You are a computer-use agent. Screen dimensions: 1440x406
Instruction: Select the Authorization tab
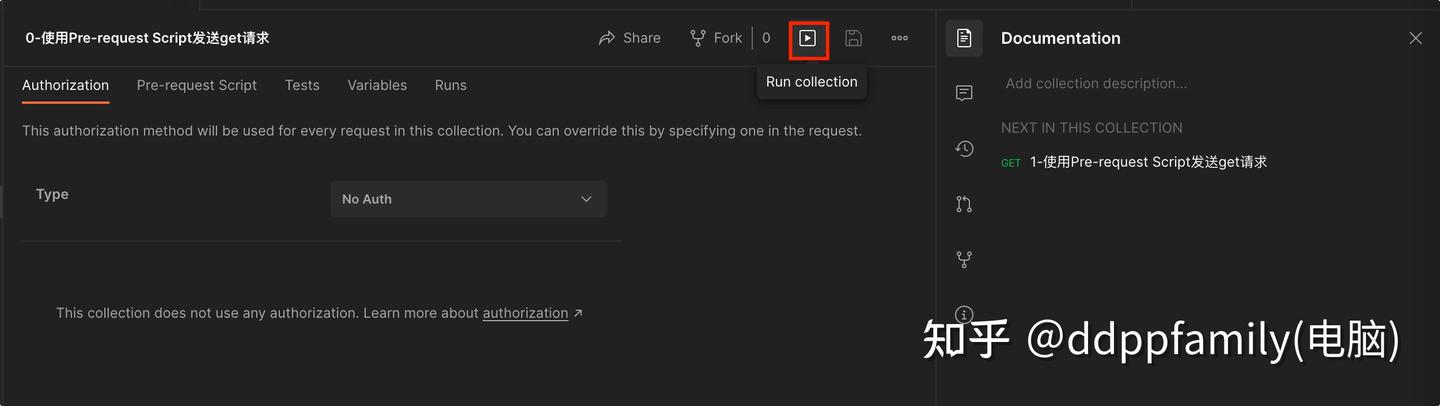pos(65,86)
